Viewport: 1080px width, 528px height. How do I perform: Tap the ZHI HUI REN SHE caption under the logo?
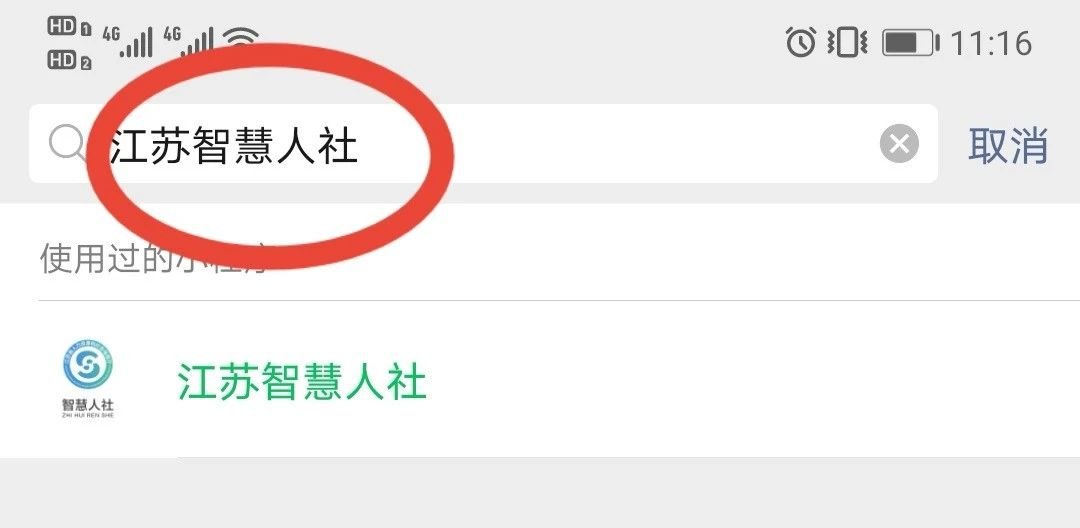[x=87, y=415]
